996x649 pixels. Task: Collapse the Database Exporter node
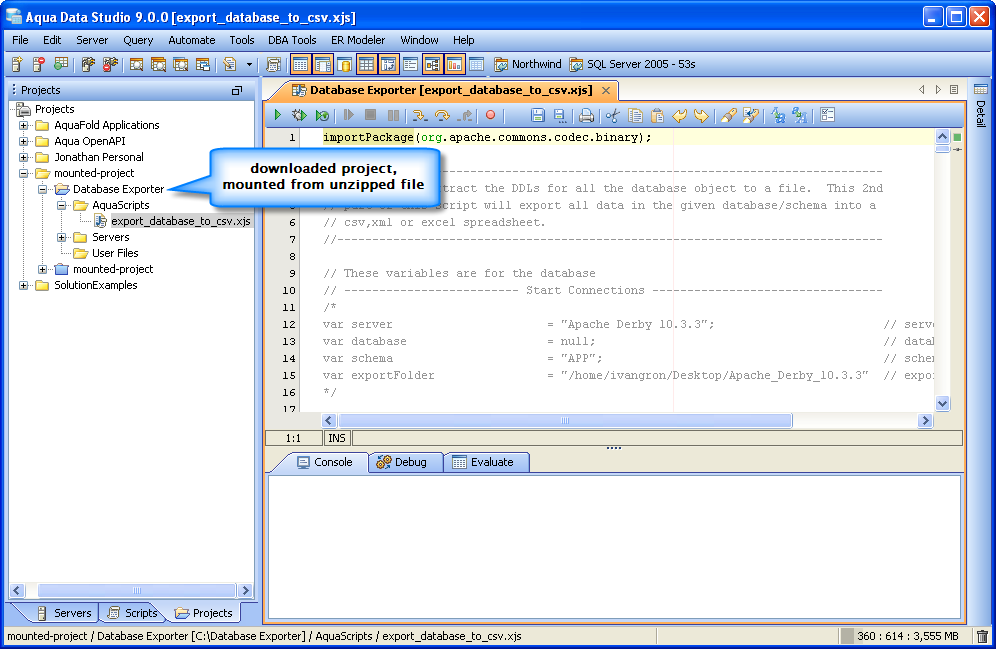click(43, 189)
